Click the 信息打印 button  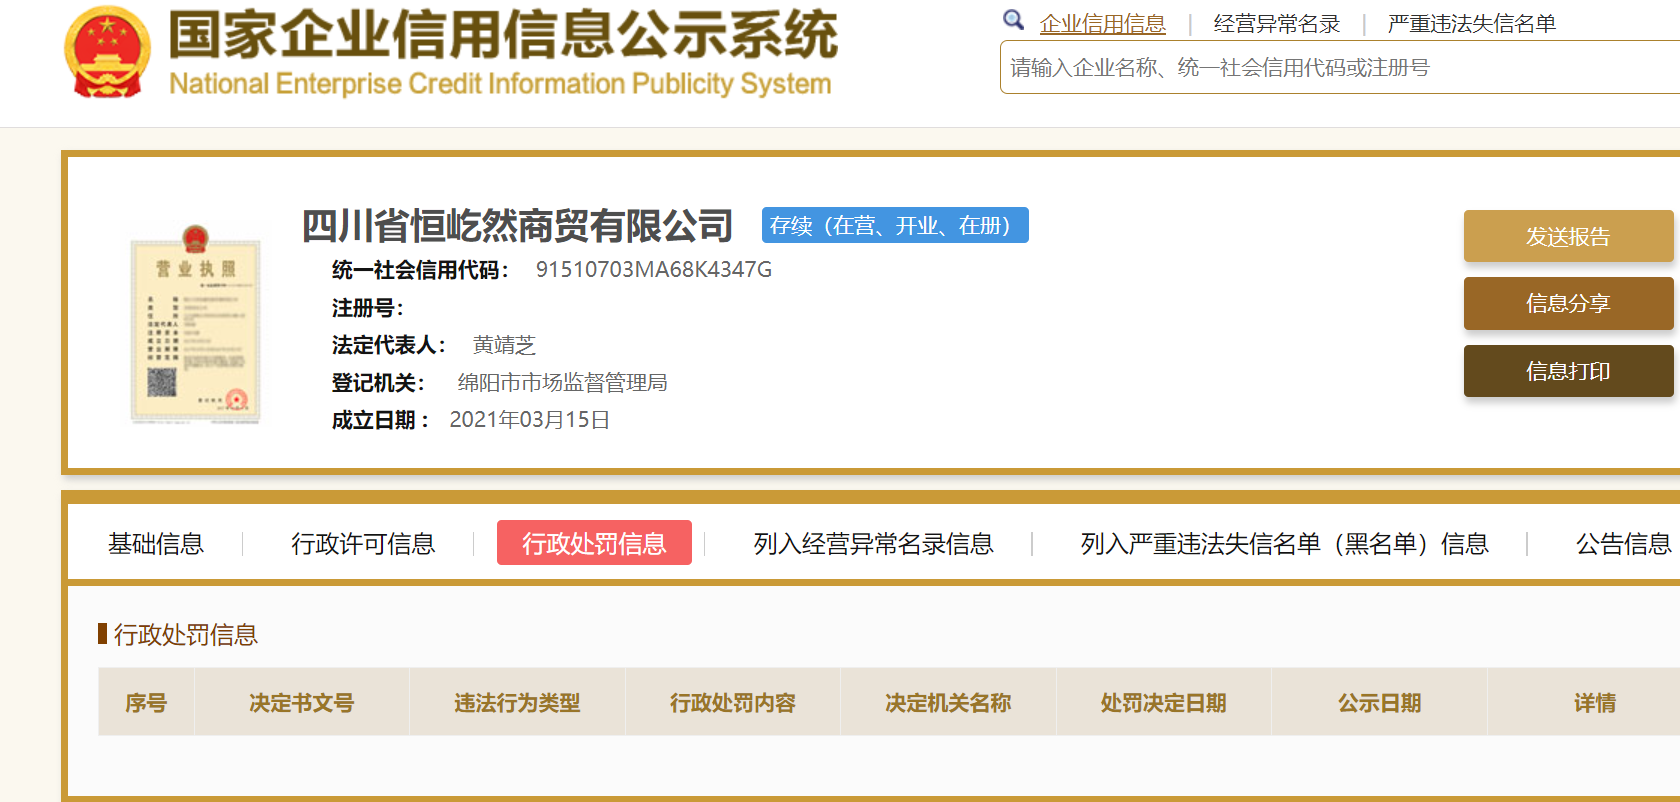(x=1568, y=371)
